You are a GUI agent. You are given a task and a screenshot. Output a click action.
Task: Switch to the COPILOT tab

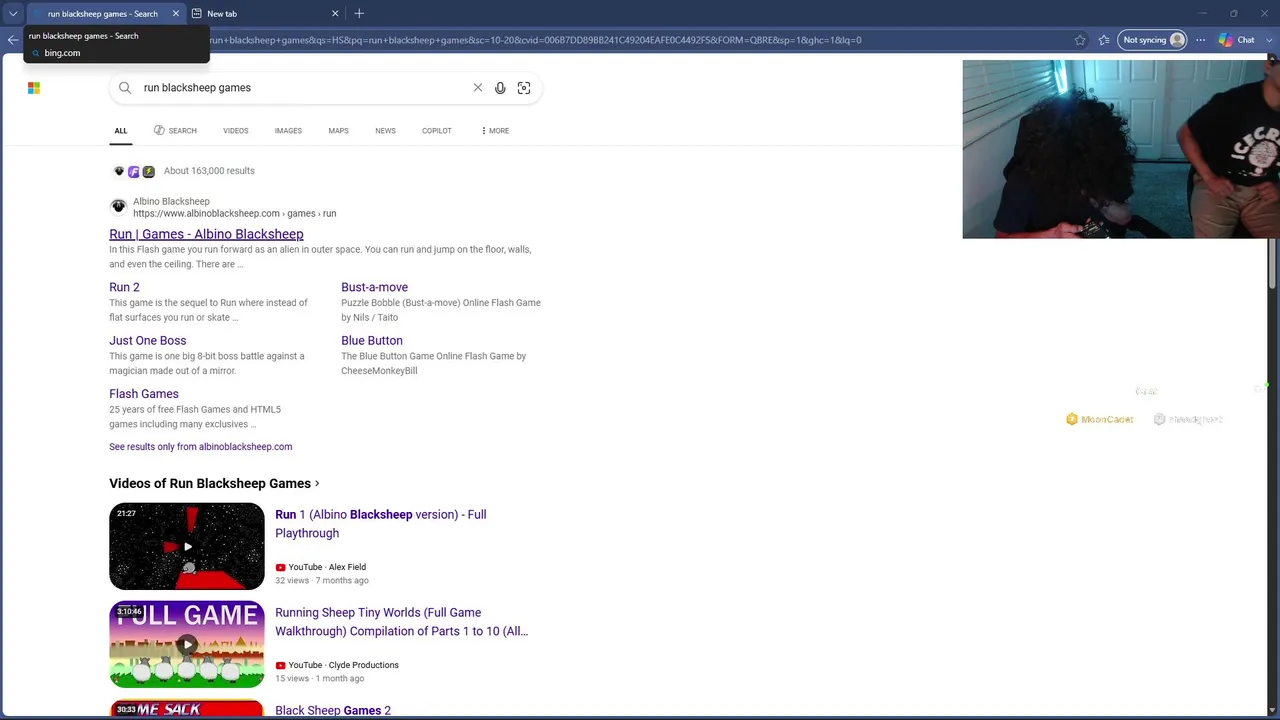(437, 131)
